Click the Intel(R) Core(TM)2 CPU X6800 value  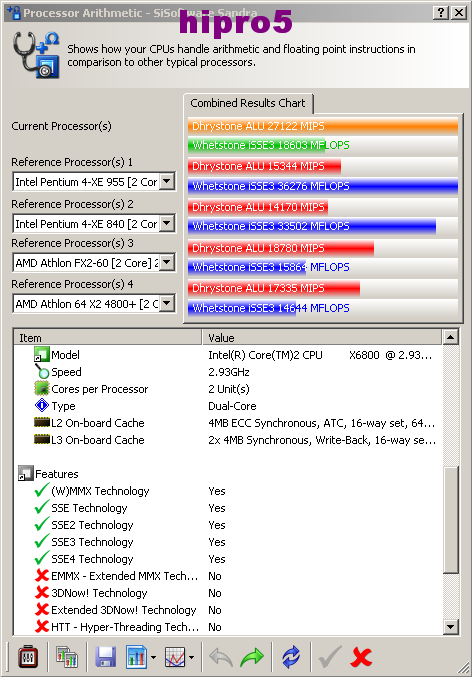click(x=320, y=355)
